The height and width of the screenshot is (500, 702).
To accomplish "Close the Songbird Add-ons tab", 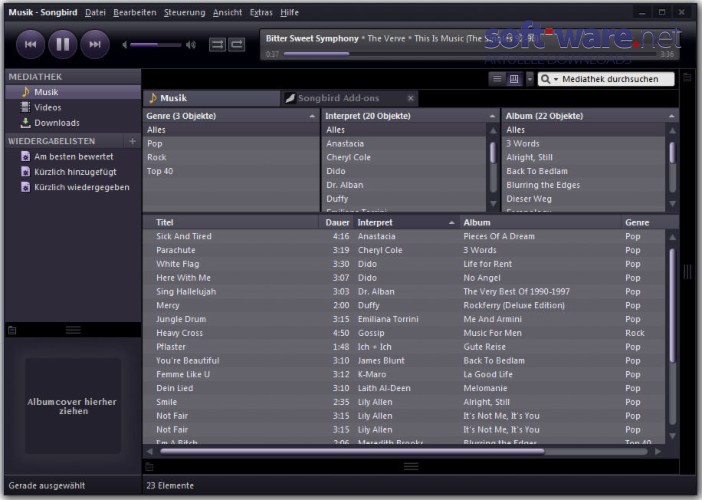I will [x=411, y=98].
